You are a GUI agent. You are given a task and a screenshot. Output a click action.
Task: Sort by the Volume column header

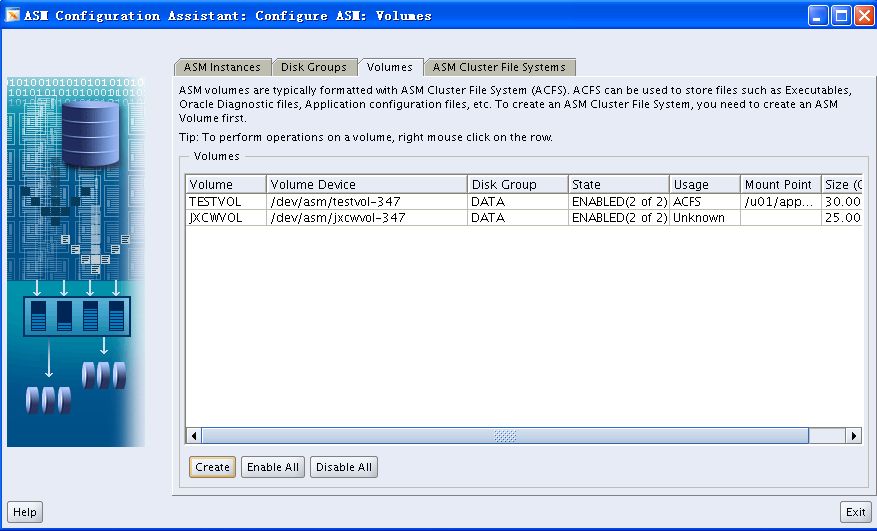226,185
